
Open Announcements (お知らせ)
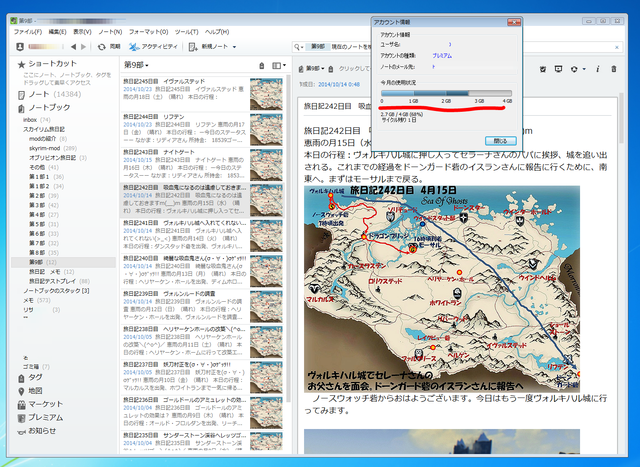pyautogui.click(x=36, y=431)
